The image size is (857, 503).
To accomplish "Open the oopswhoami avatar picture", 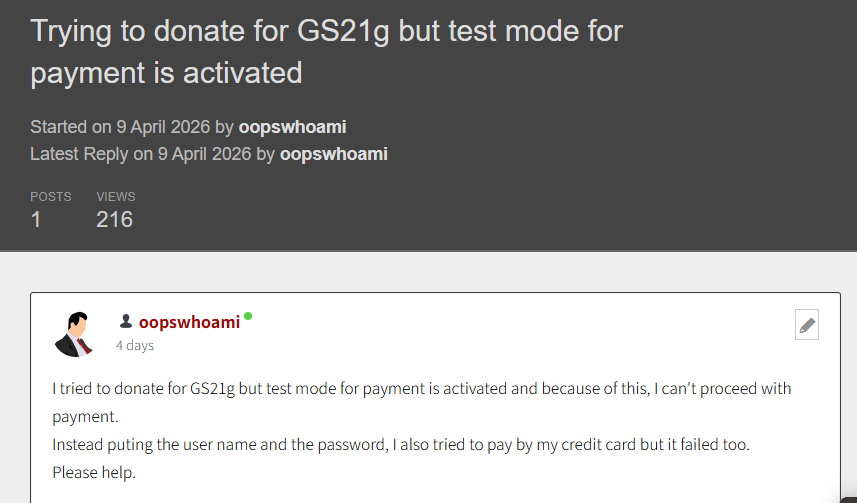I will (x=73, y=333).
